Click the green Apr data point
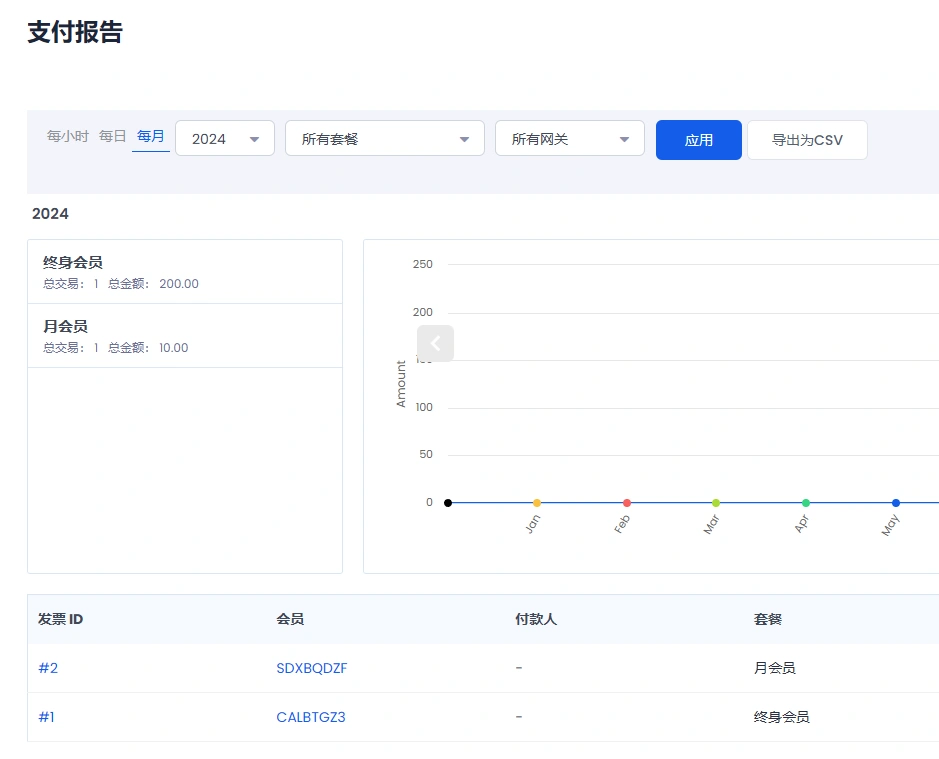Image resolution: width=939 pixels, height=759 pixels. (x=806, y=502)
